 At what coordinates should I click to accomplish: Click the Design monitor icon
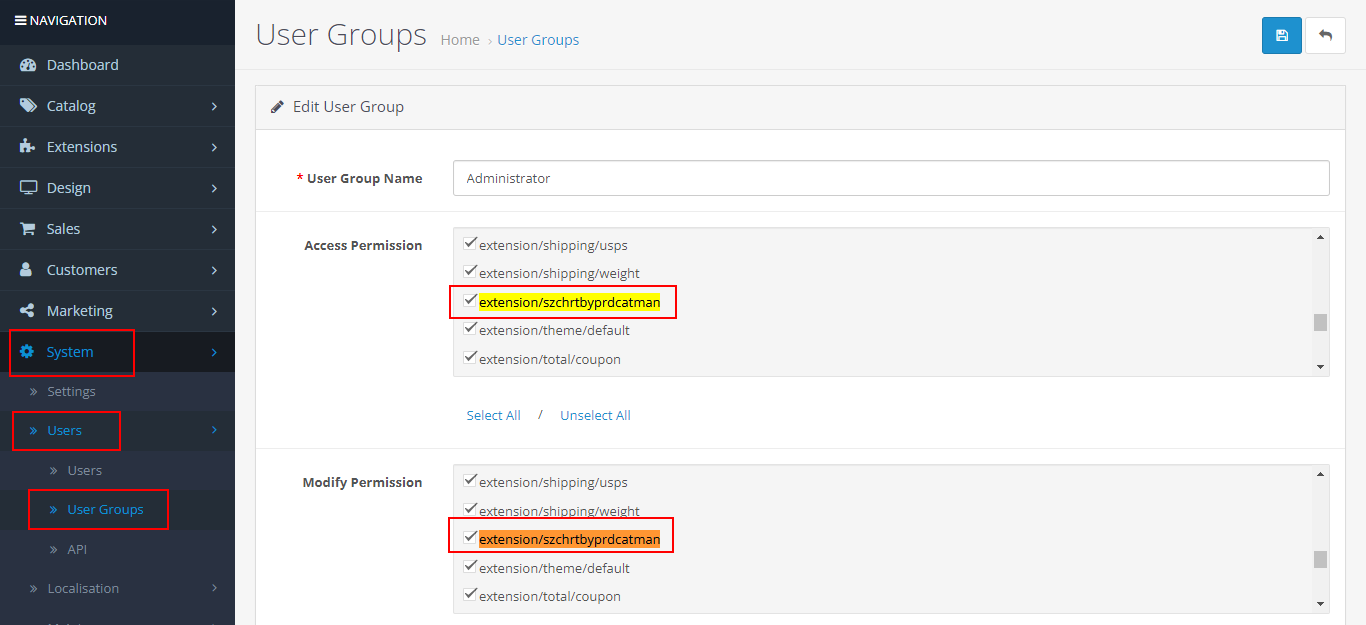[28, 188]
